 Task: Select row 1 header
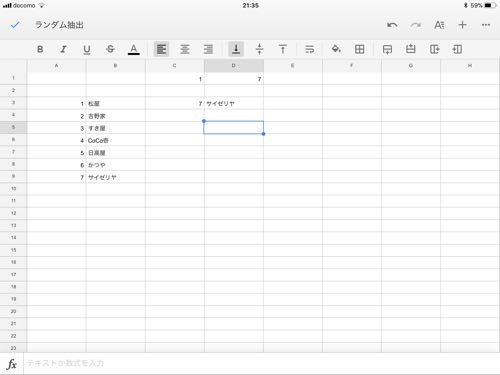click(x=13, y=78)
